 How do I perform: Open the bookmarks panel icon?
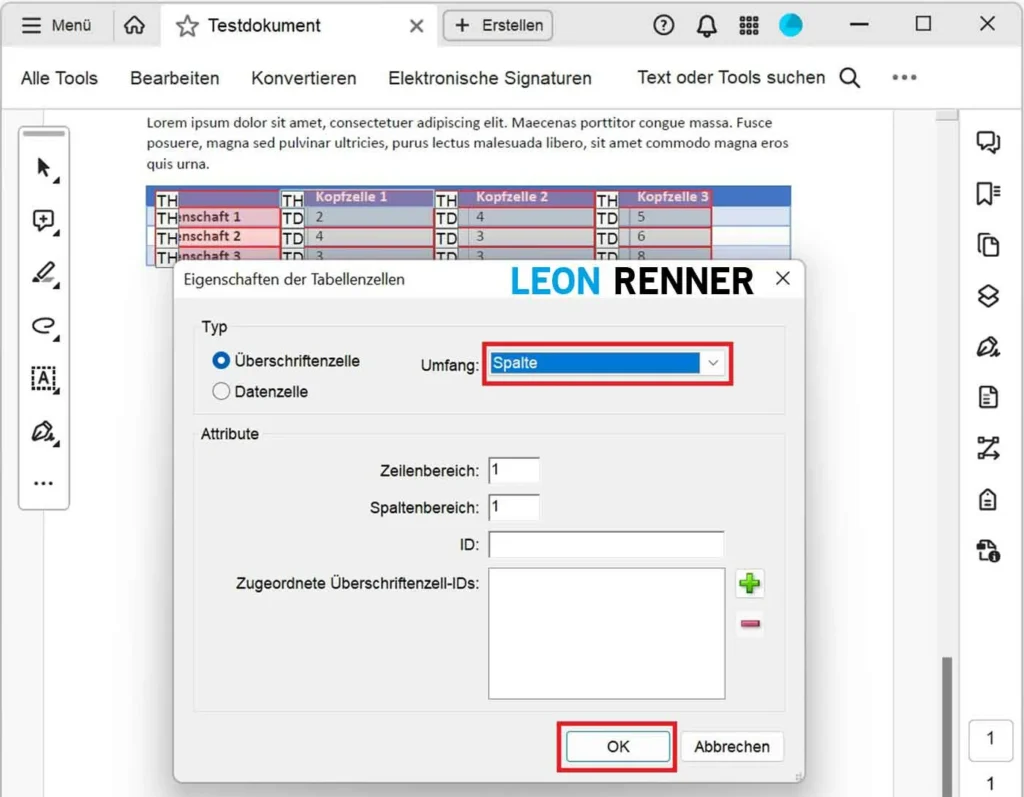[x=988, y=193]
